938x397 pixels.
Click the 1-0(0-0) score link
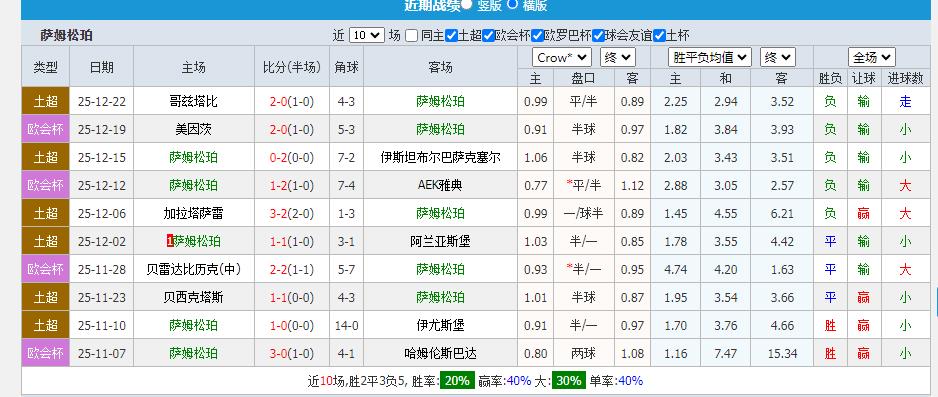291,326
